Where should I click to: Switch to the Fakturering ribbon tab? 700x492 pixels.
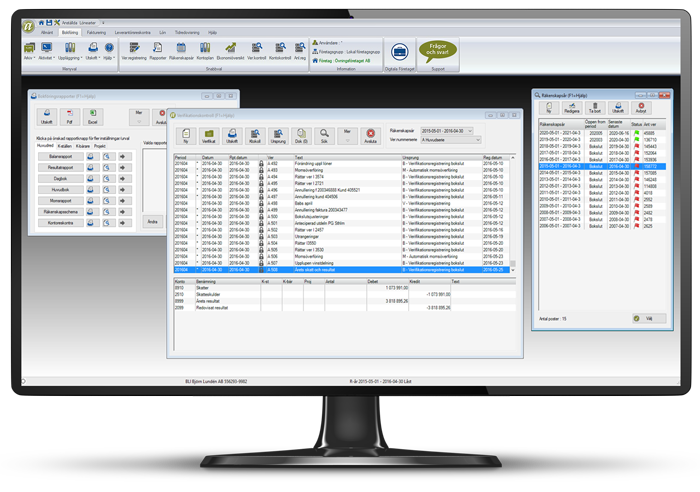click(96, 32)
